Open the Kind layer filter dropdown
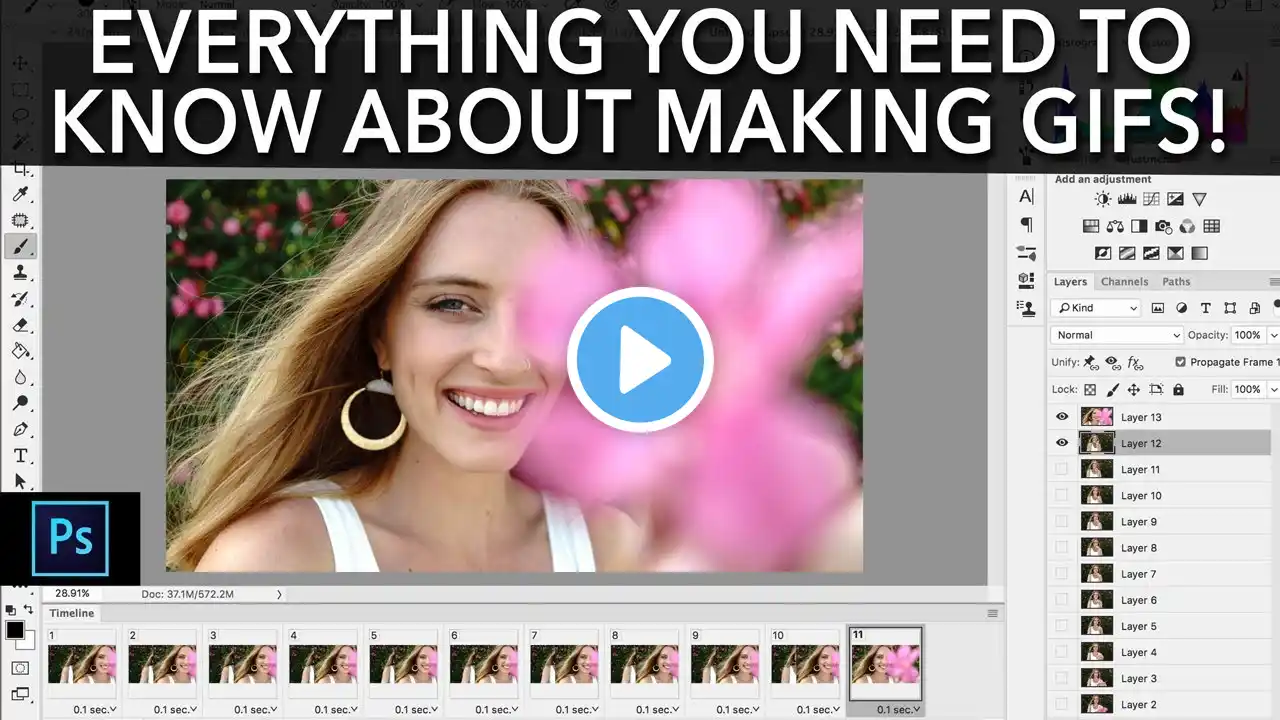 pos(1098,308)
